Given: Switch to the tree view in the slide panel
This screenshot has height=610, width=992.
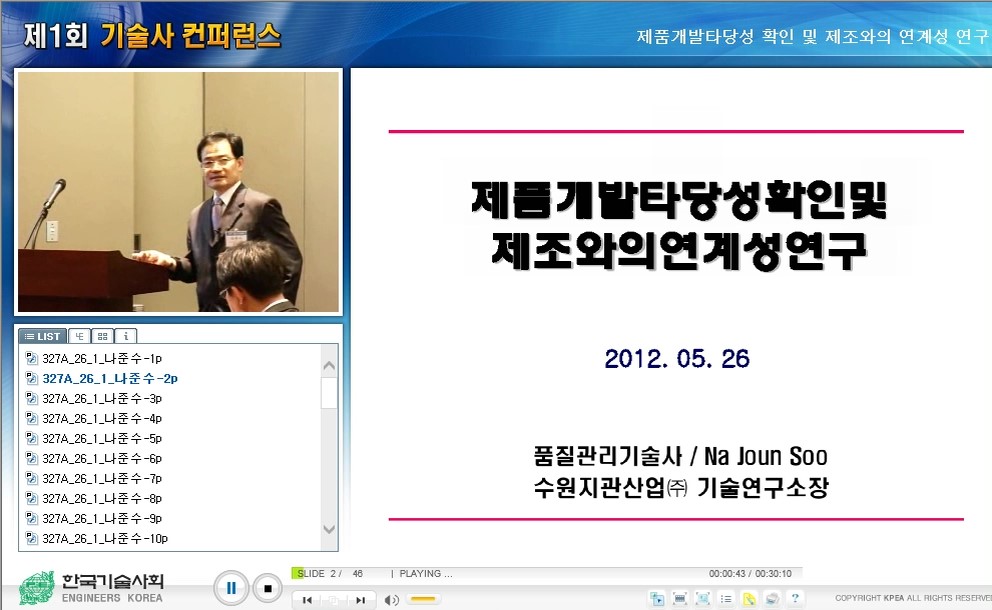Looking at the screenshot, I should point(79,335).
